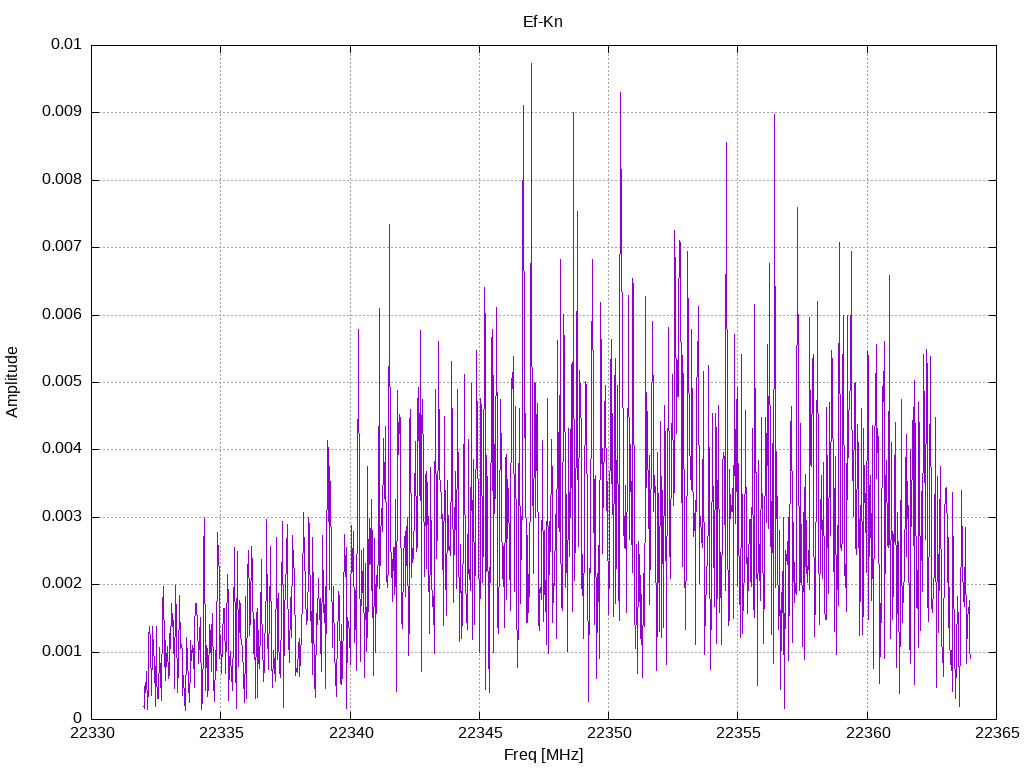Click y-axis tick value 0.001
Viewport: 1024px width, 768px height.
[x=62, y=652]
